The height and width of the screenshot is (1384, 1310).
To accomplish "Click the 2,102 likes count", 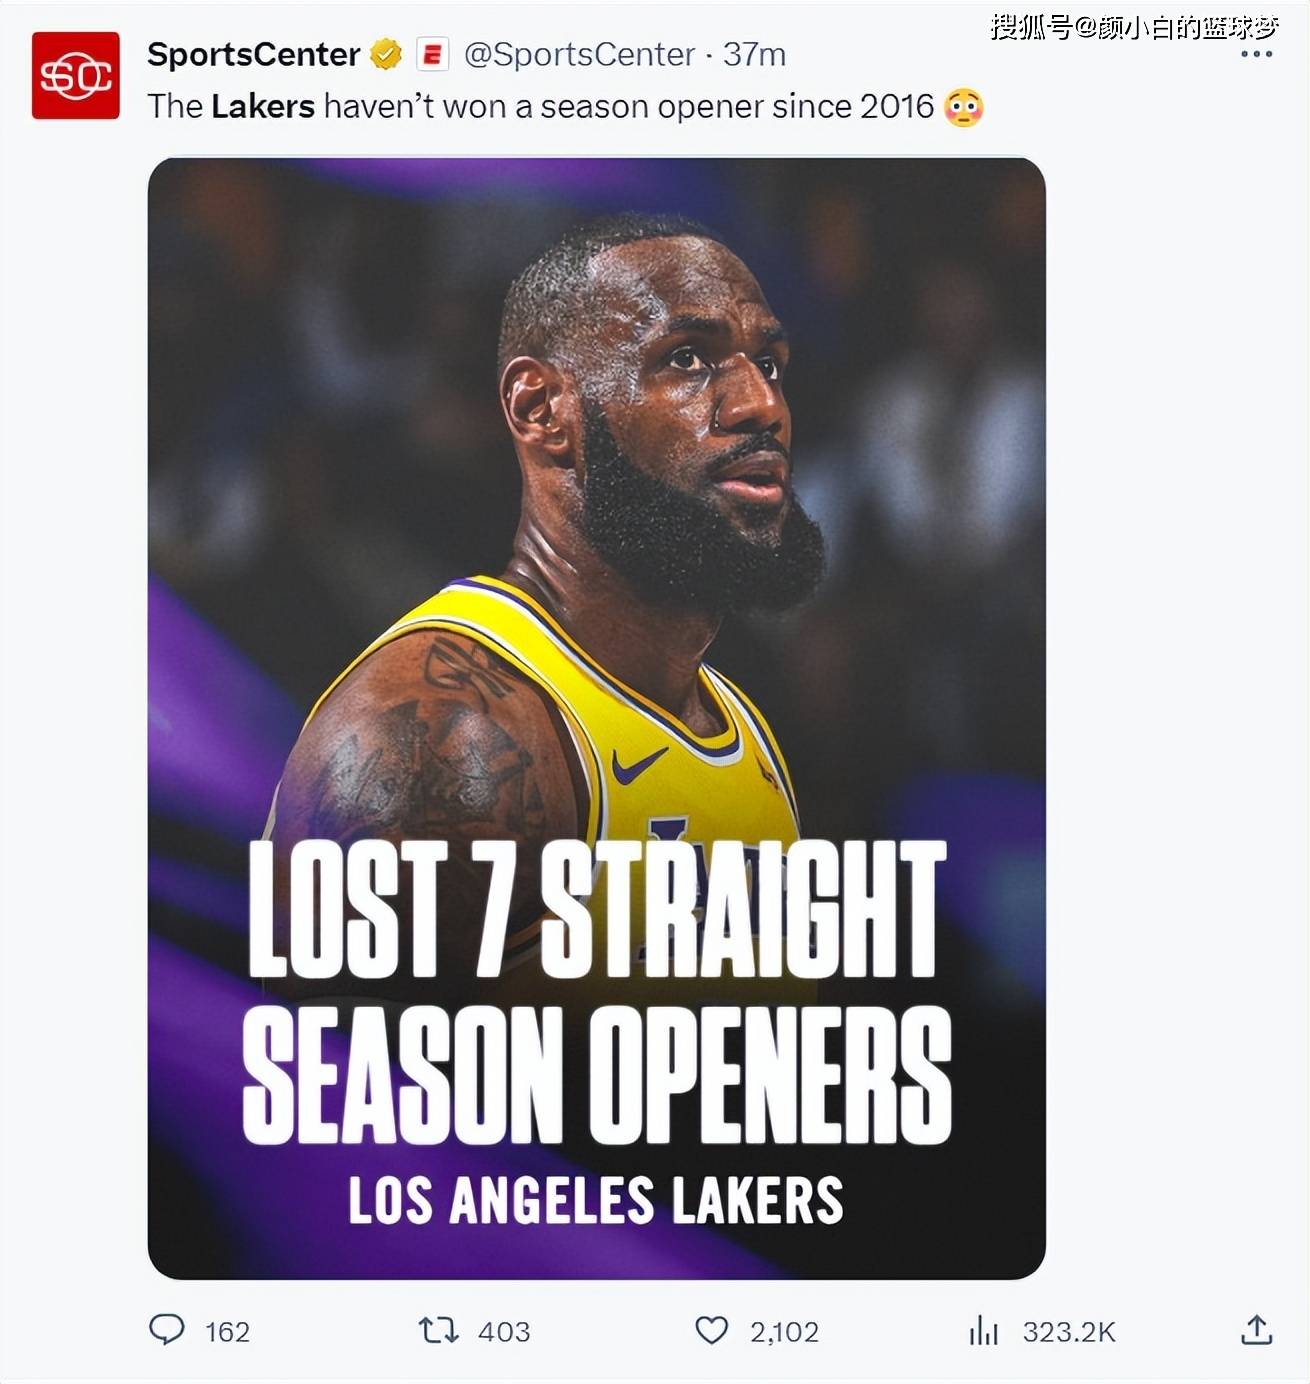I will pos(784,1332).
